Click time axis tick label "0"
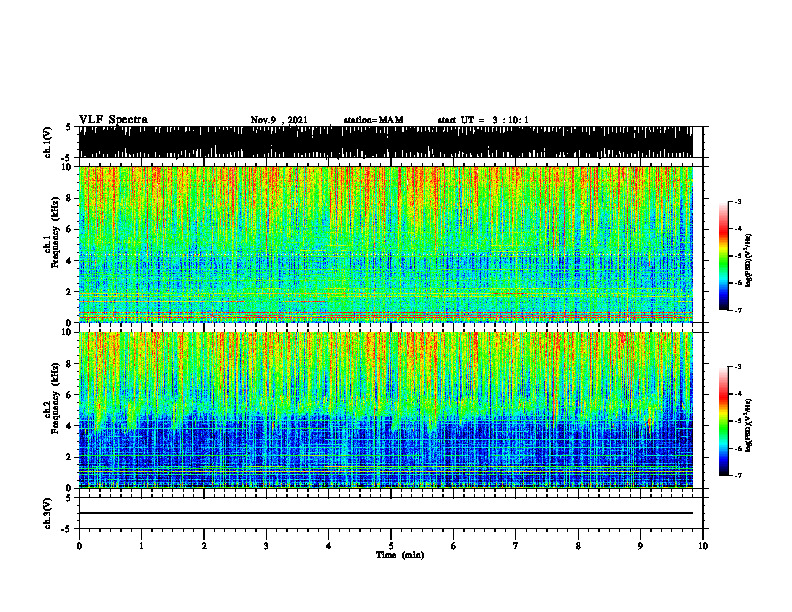792x612 pixels. click(x=79, y=546)
